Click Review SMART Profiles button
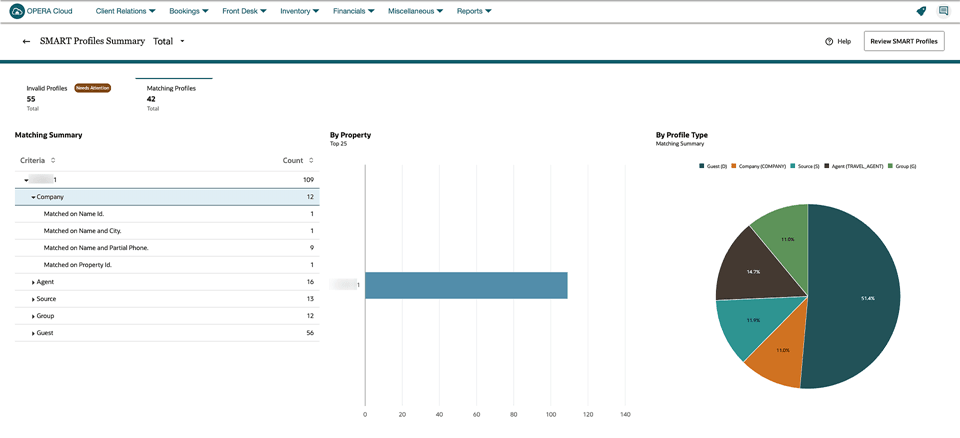The image size is (960, 438). coord(904,42)
